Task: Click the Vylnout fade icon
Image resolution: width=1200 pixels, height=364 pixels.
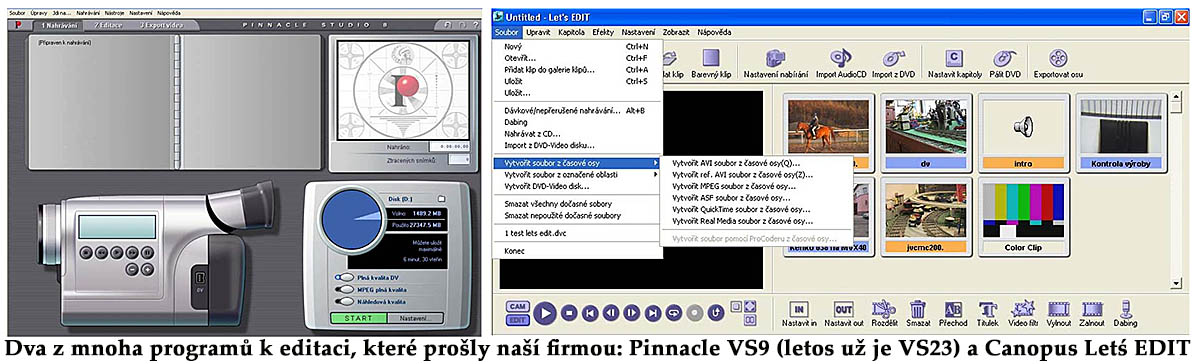Action: click(x=1059, y=313)
